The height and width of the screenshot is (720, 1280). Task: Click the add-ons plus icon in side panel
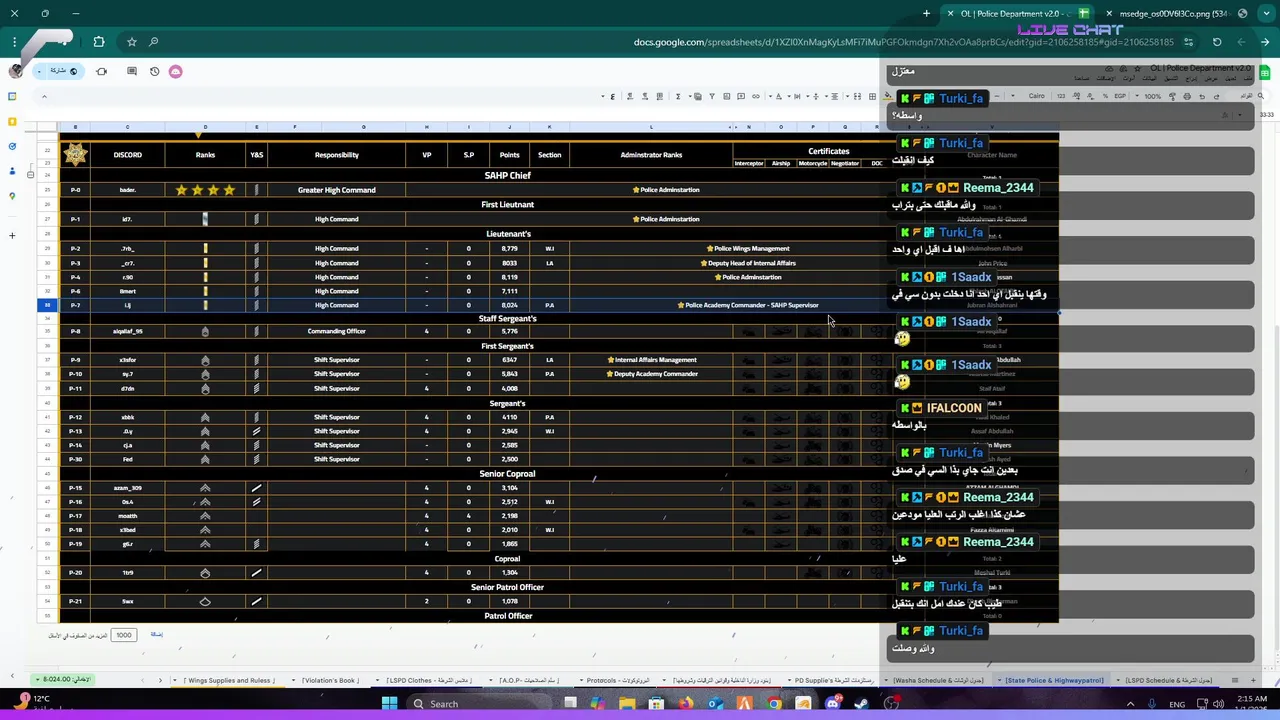12,236
